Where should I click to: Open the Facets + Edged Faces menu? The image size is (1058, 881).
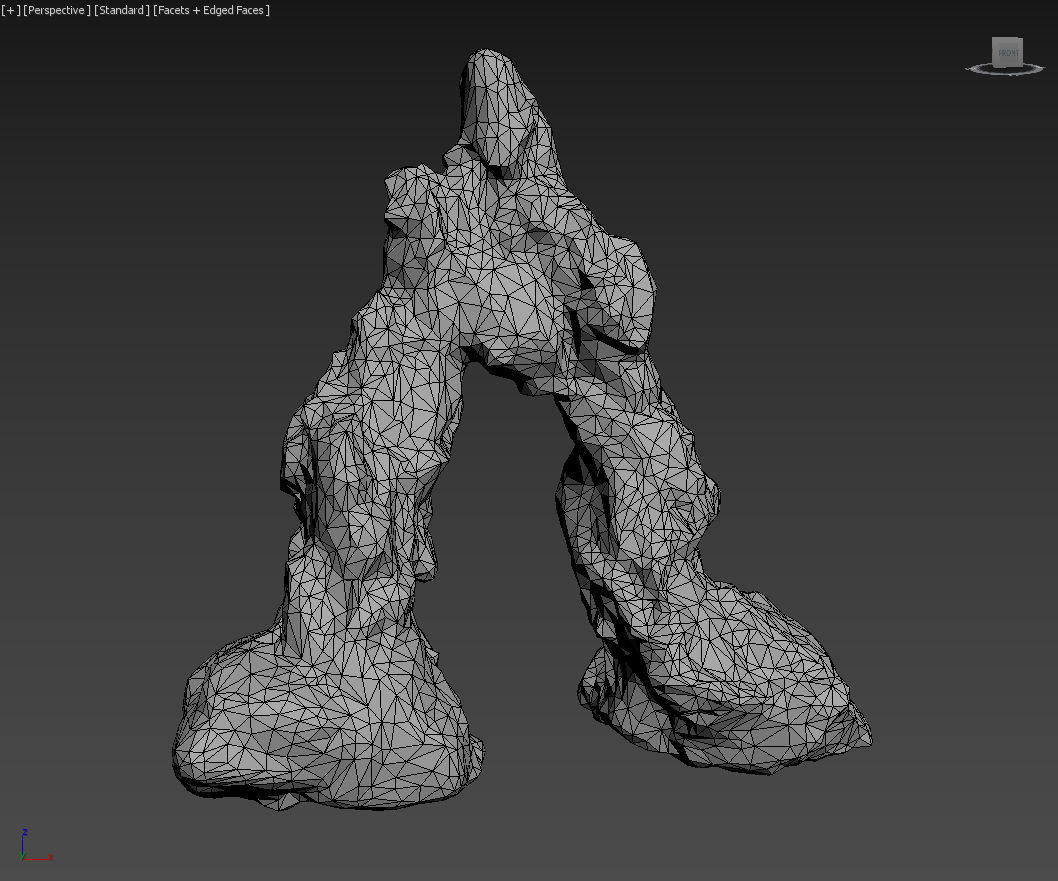point(211,10)
